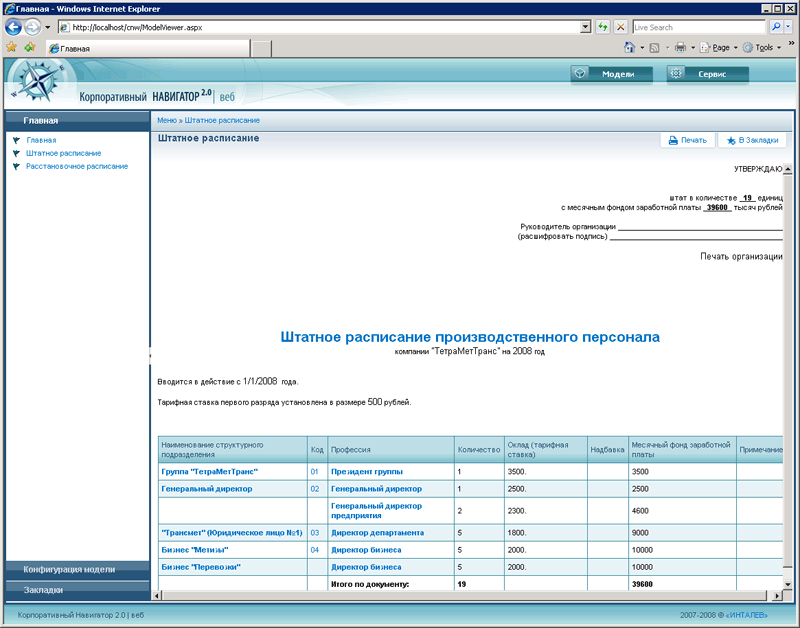
Task: Open Директор департамента profession link
Action: (x=378, y=533)
